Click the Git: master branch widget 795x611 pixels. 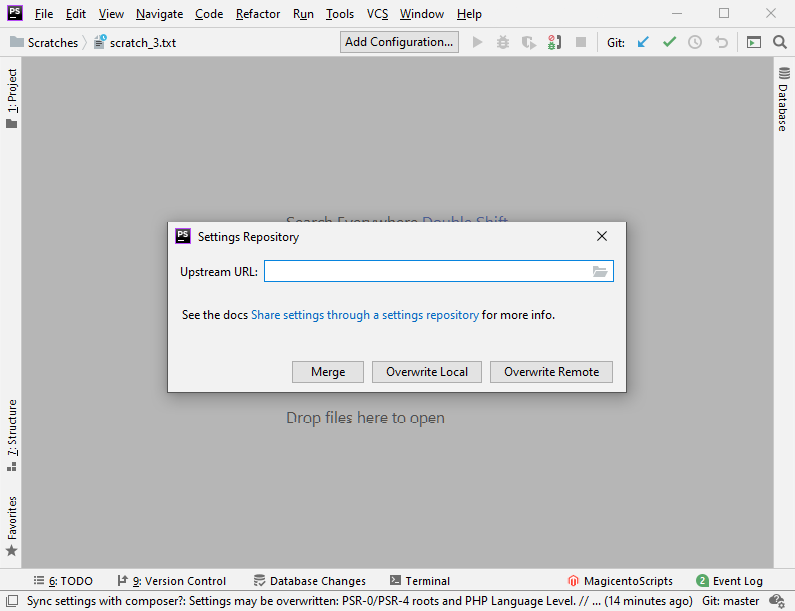coord(730,601)
